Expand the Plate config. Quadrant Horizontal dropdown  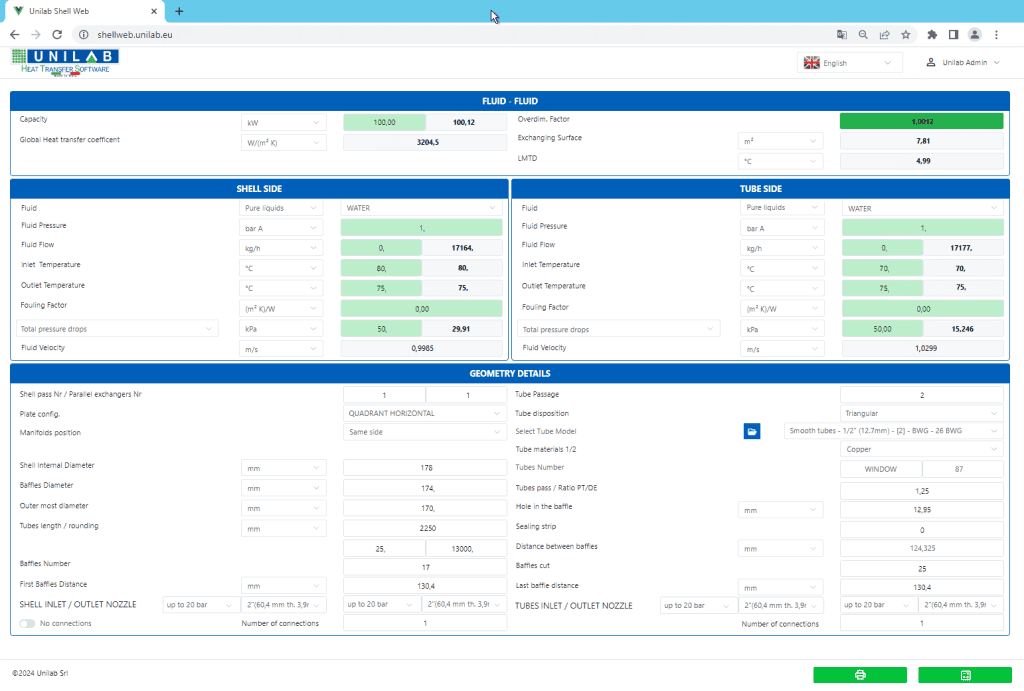(x=424, y=413)
